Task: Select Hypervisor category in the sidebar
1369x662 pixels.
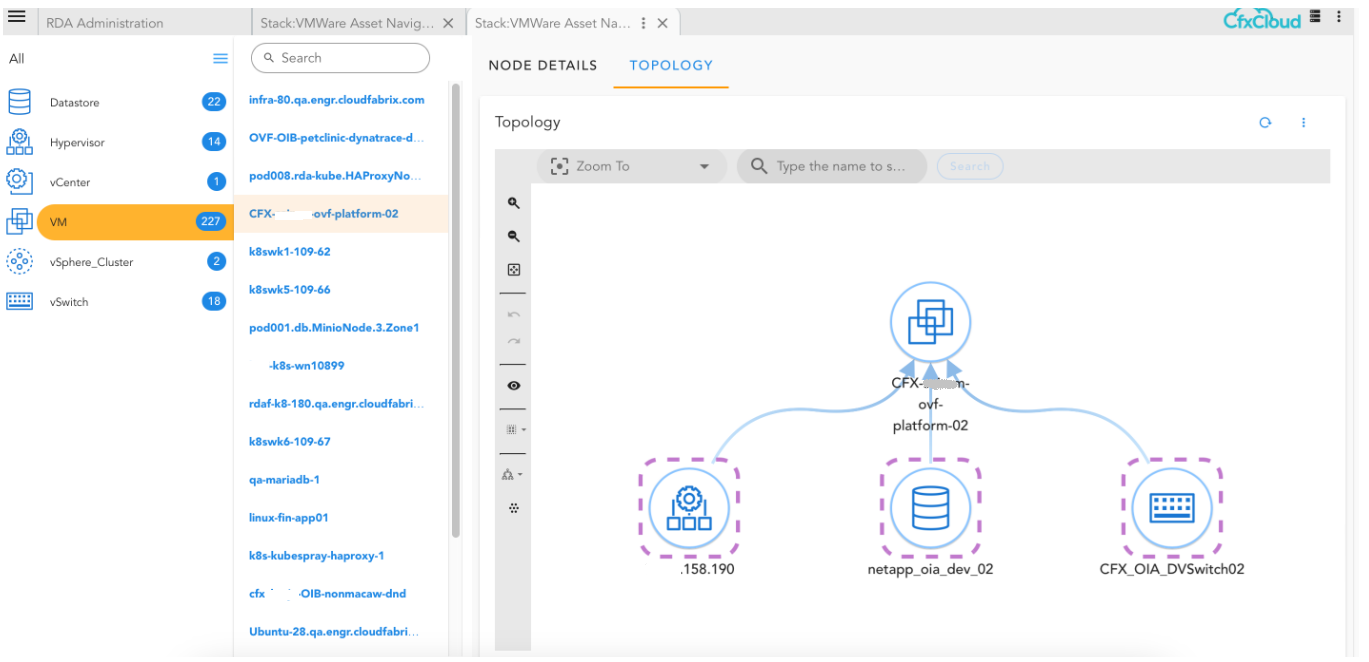Action: tap(77, 143)
